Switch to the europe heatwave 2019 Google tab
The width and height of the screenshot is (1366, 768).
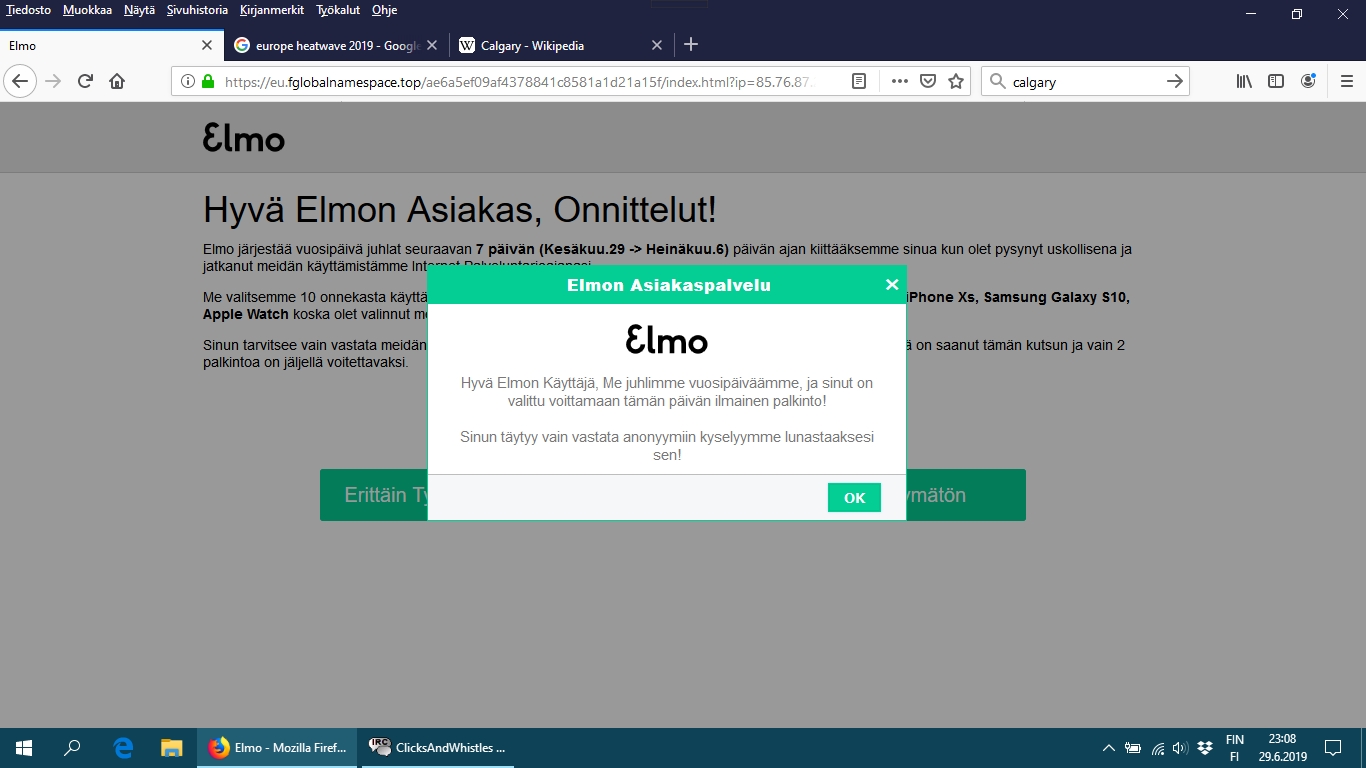coord(336,45)
